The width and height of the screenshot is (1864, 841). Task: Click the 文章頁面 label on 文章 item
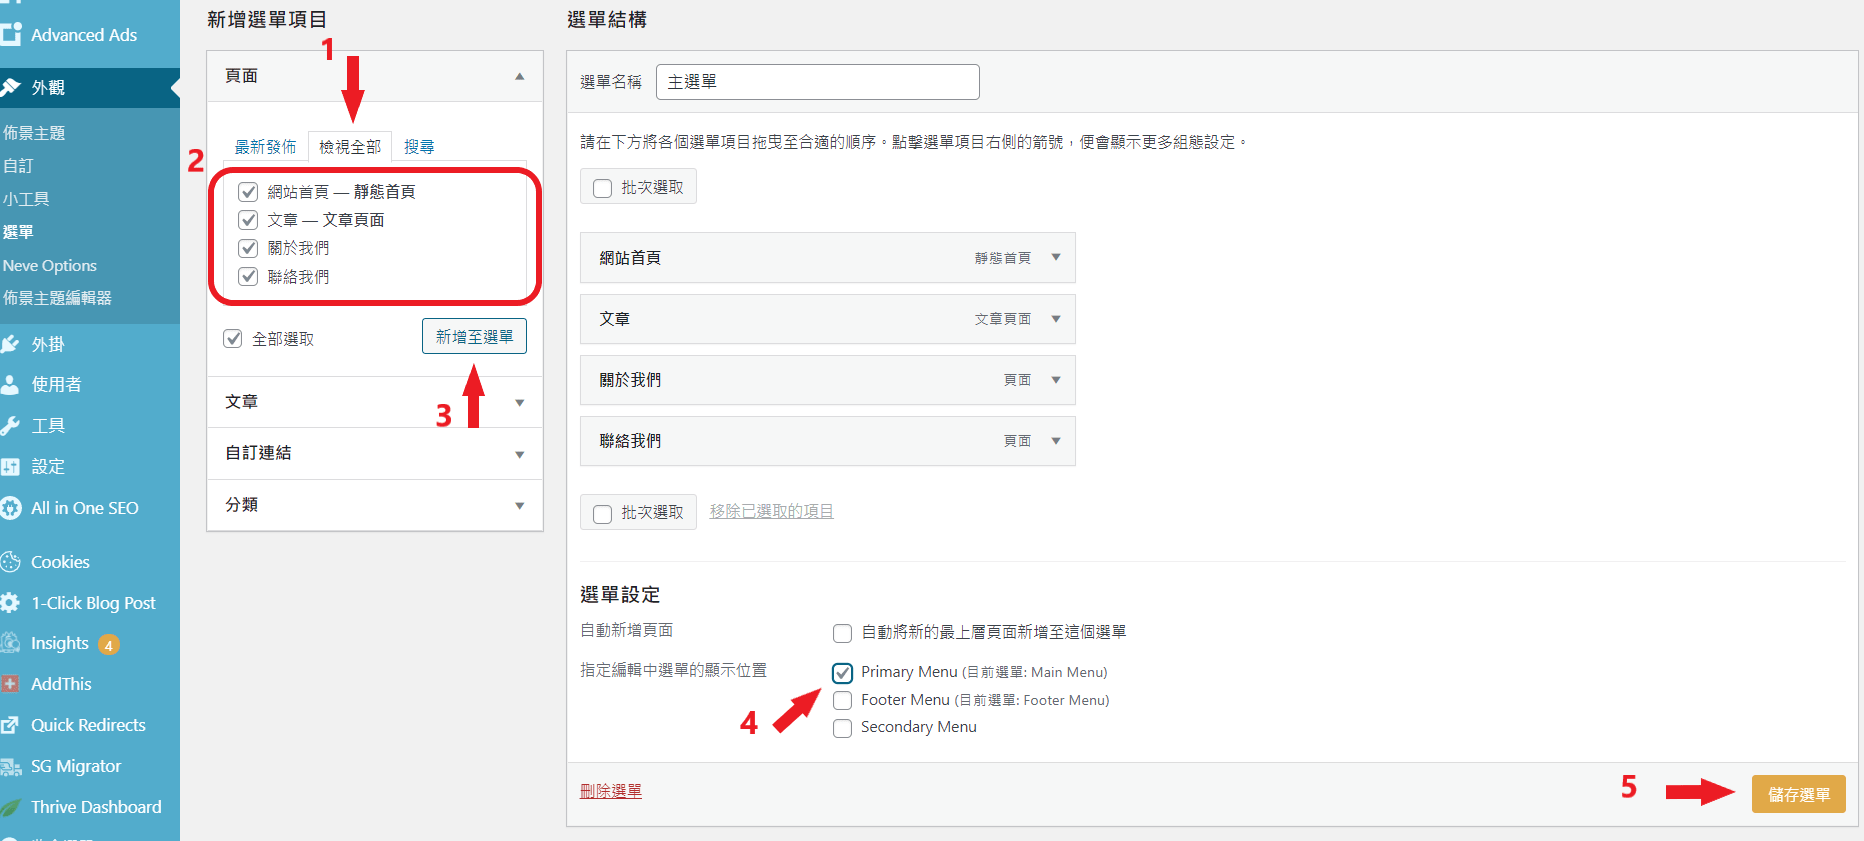click(x=1003, y=319)
